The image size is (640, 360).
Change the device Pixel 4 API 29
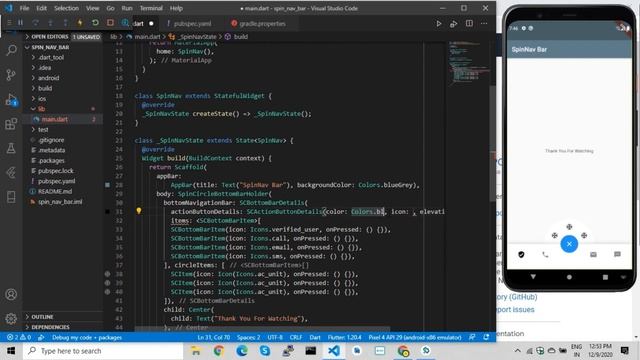415,338
